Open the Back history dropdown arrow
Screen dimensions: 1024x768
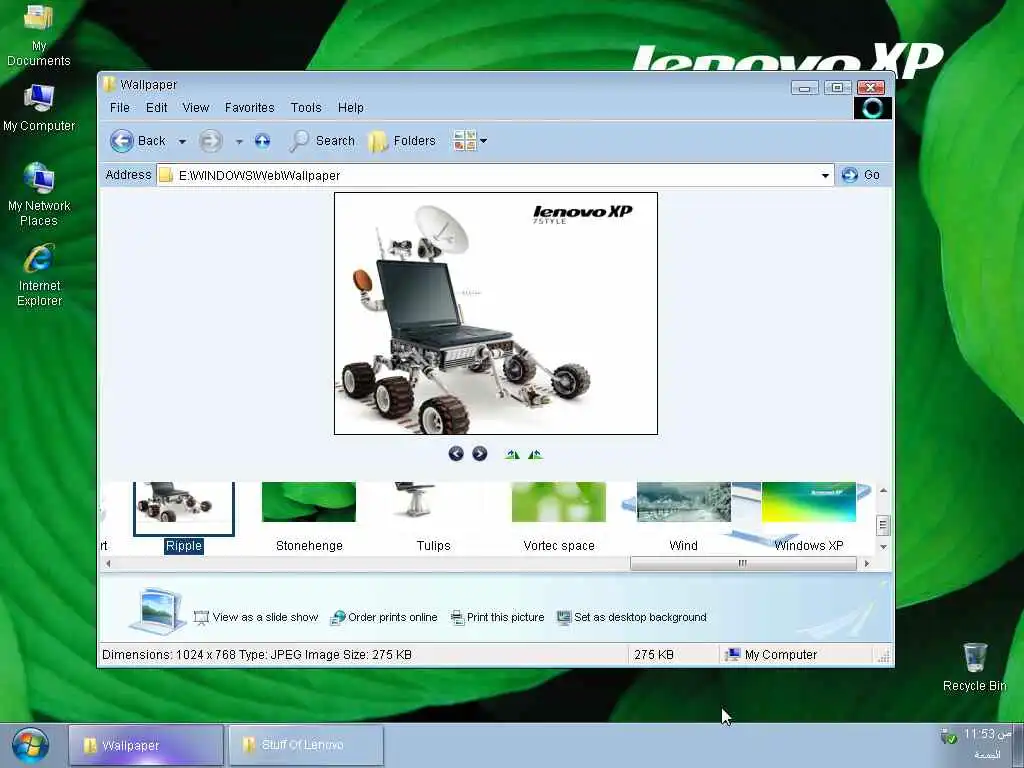coord(182,142)
